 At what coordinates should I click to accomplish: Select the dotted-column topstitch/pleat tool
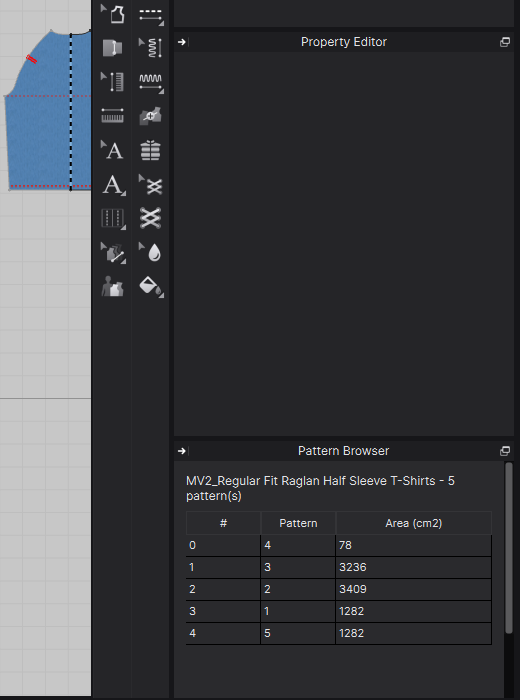tap(113, 218)
